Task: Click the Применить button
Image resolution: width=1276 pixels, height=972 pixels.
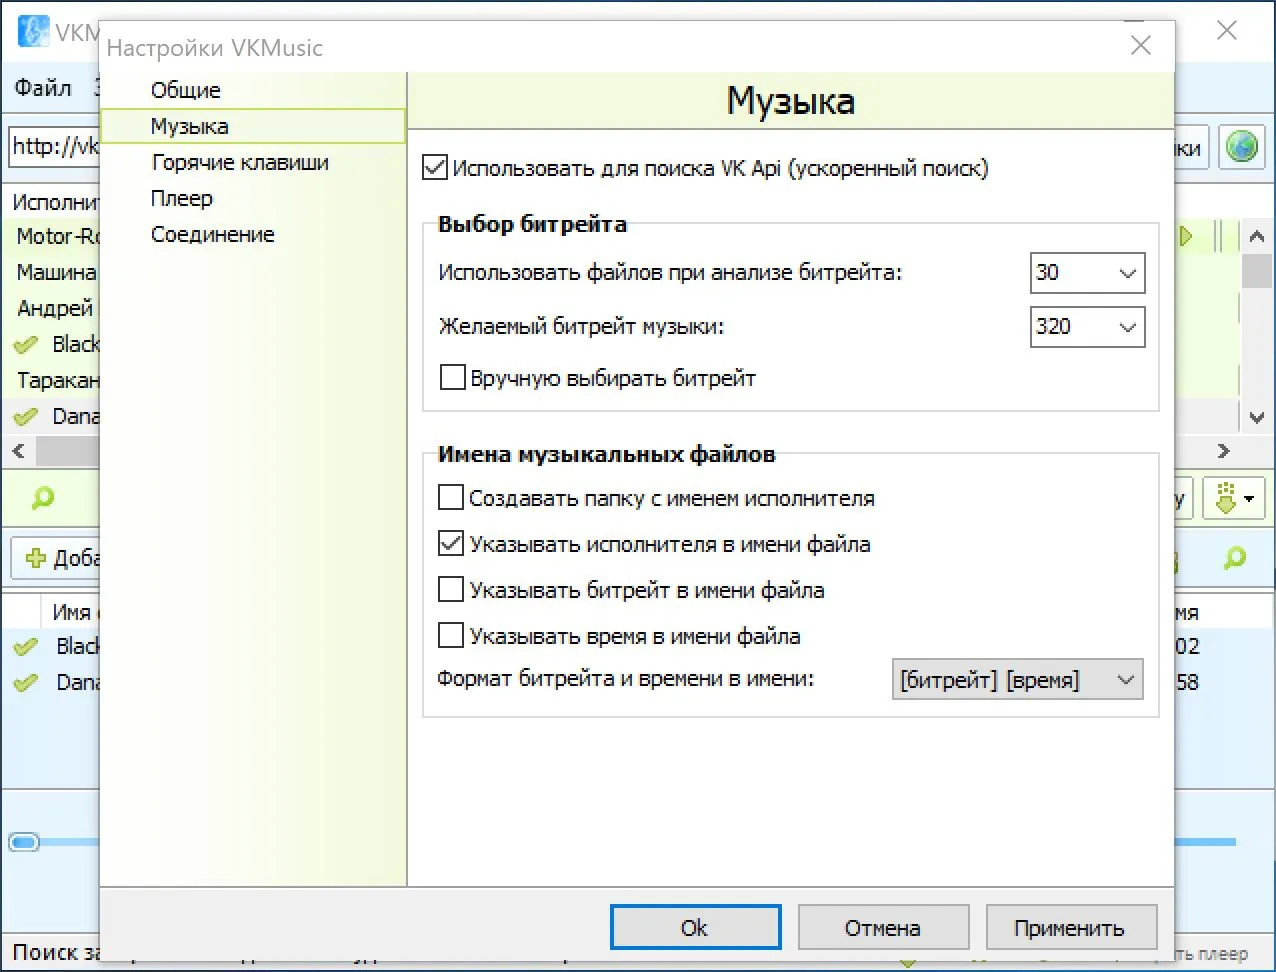Action: [1070, 928]
